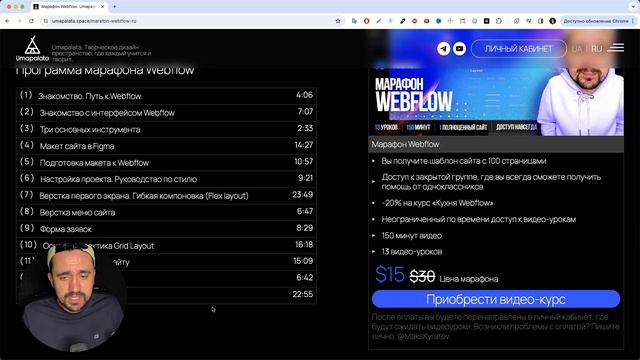640x360 pixels.
Task: Click the Марафон Webflow card title
Action: point(405,144)
